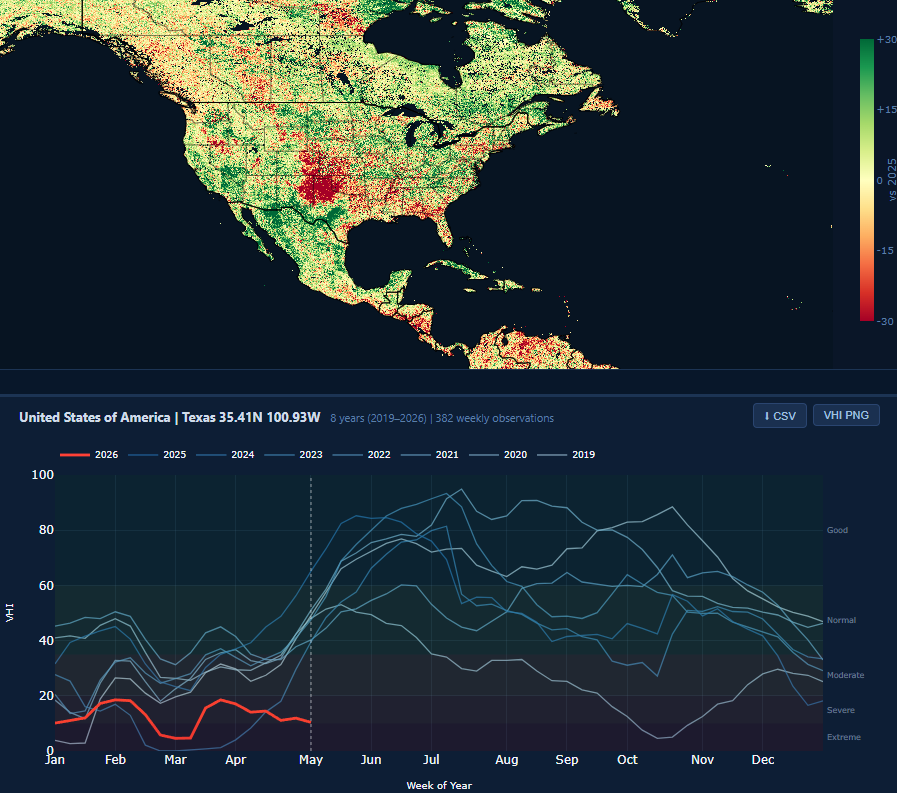The image size is (897, 793).
Task: Click the '60' y-axis tick label
Action: [x=46, y=585]
